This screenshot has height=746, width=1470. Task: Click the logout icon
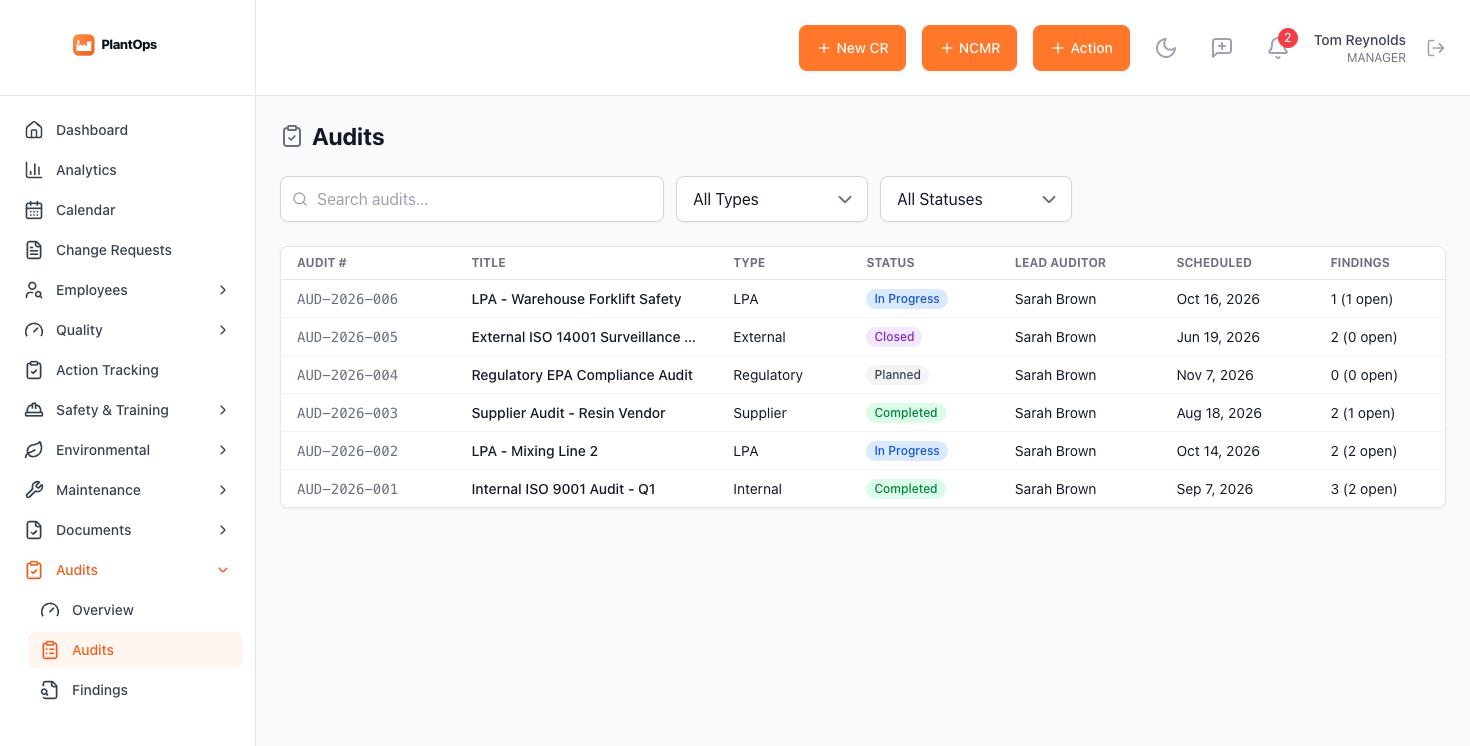(x=1436, y=48)
